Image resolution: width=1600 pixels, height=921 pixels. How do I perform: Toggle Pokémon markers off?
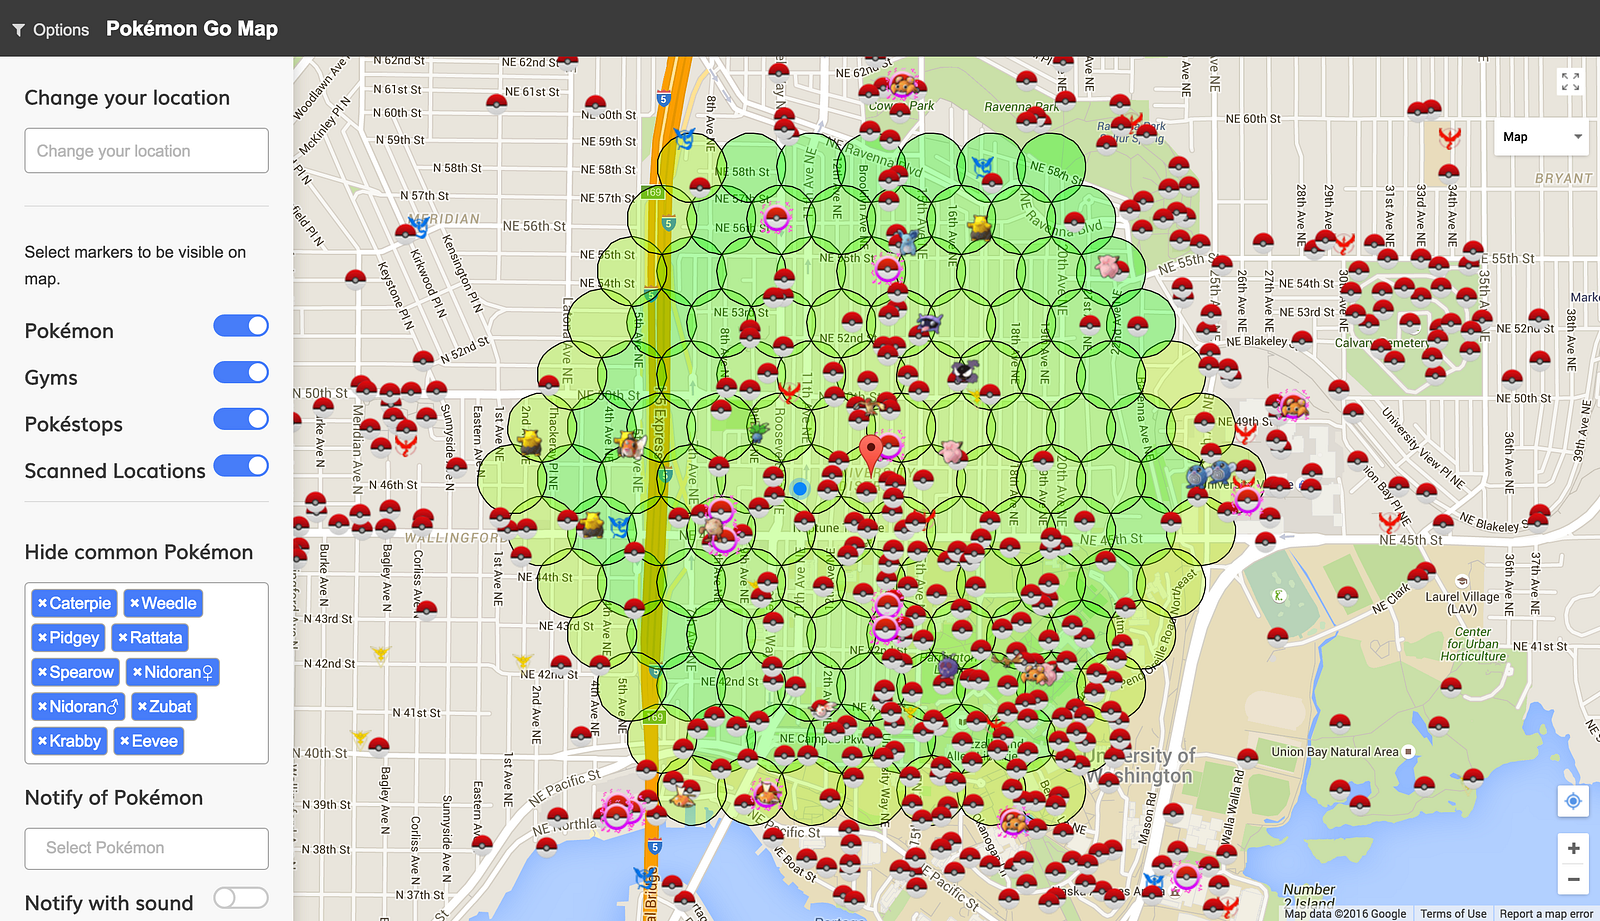241,326
